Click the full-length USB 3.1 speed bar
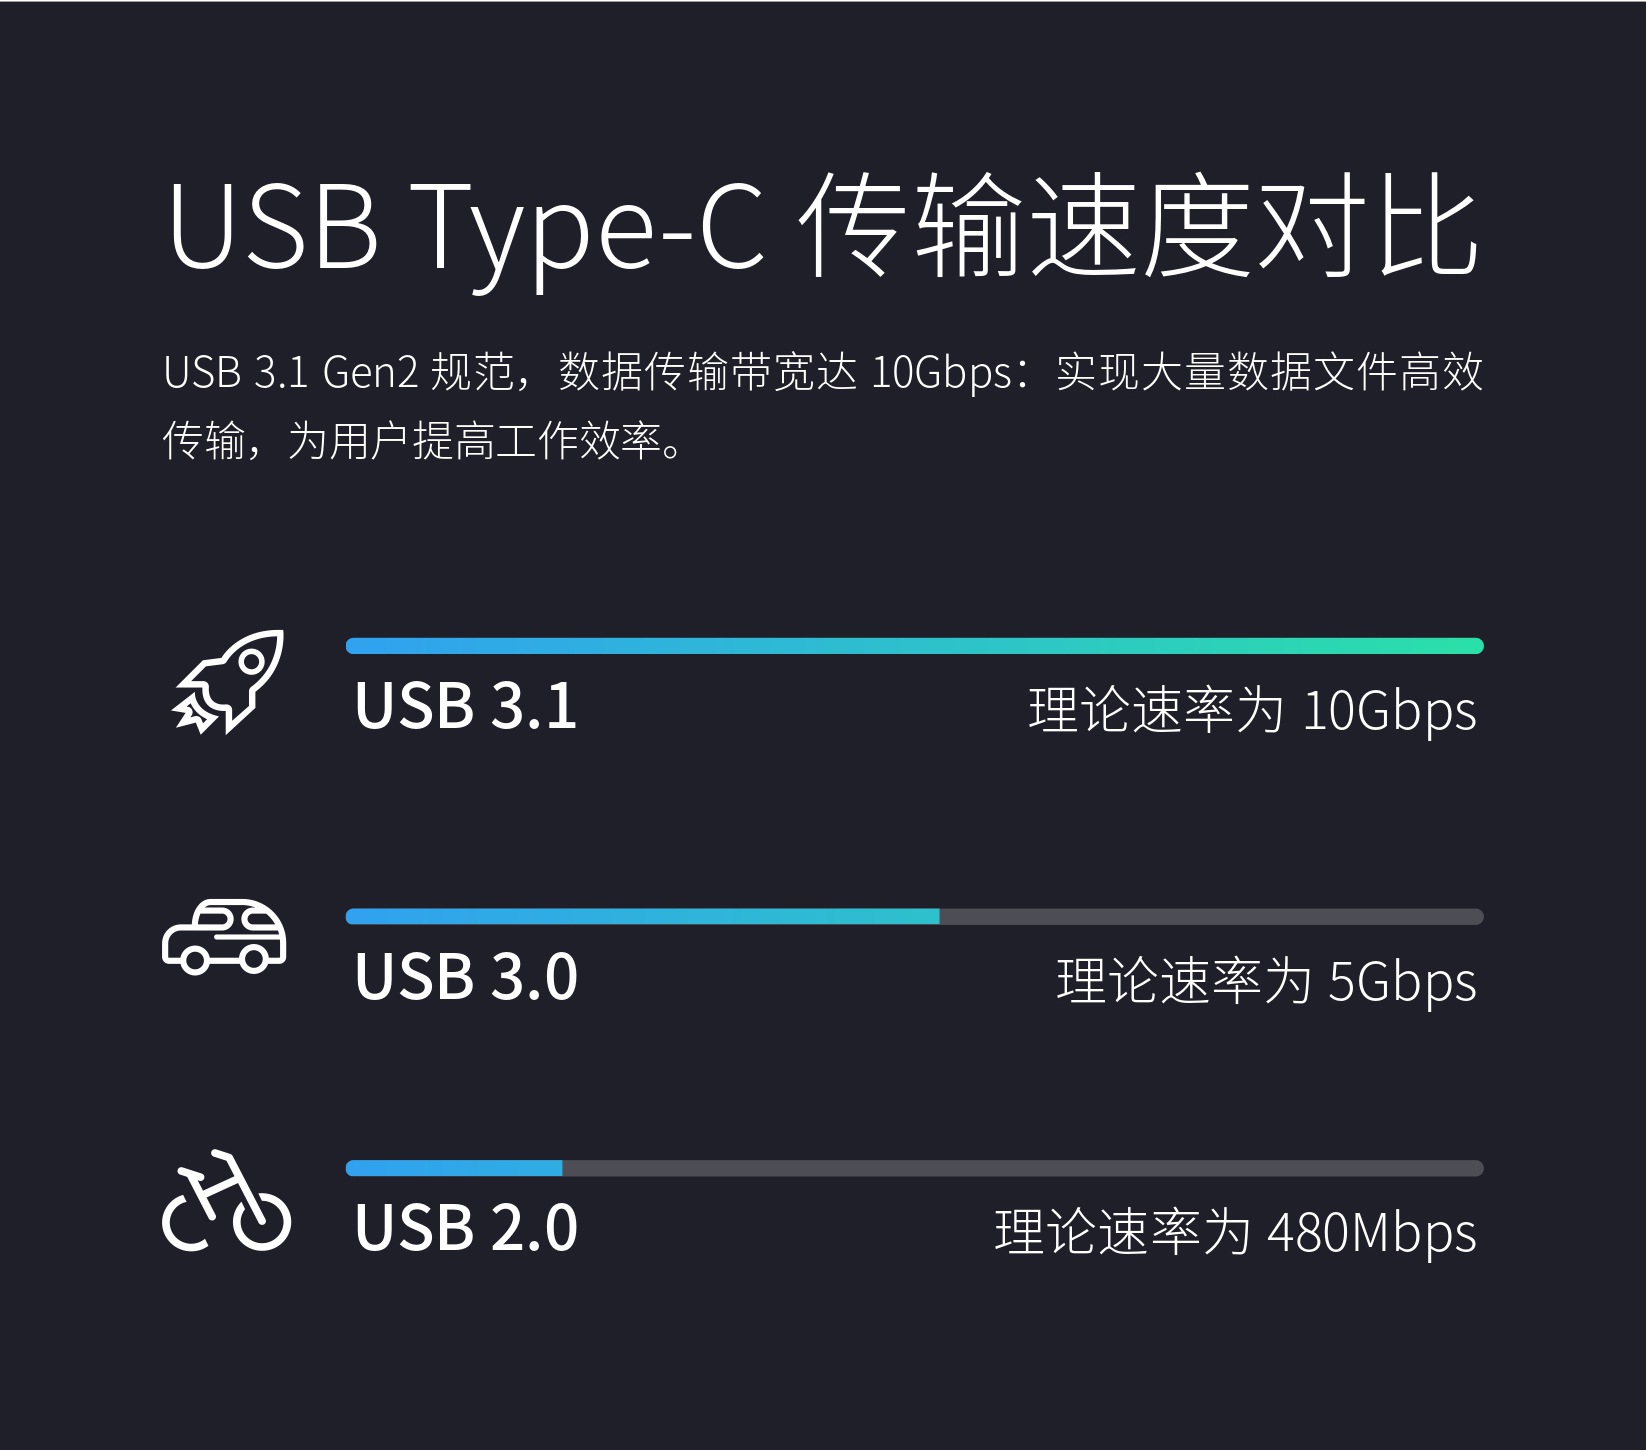This screenshot has width=1646, height=1450. click(x=914, y=646)
